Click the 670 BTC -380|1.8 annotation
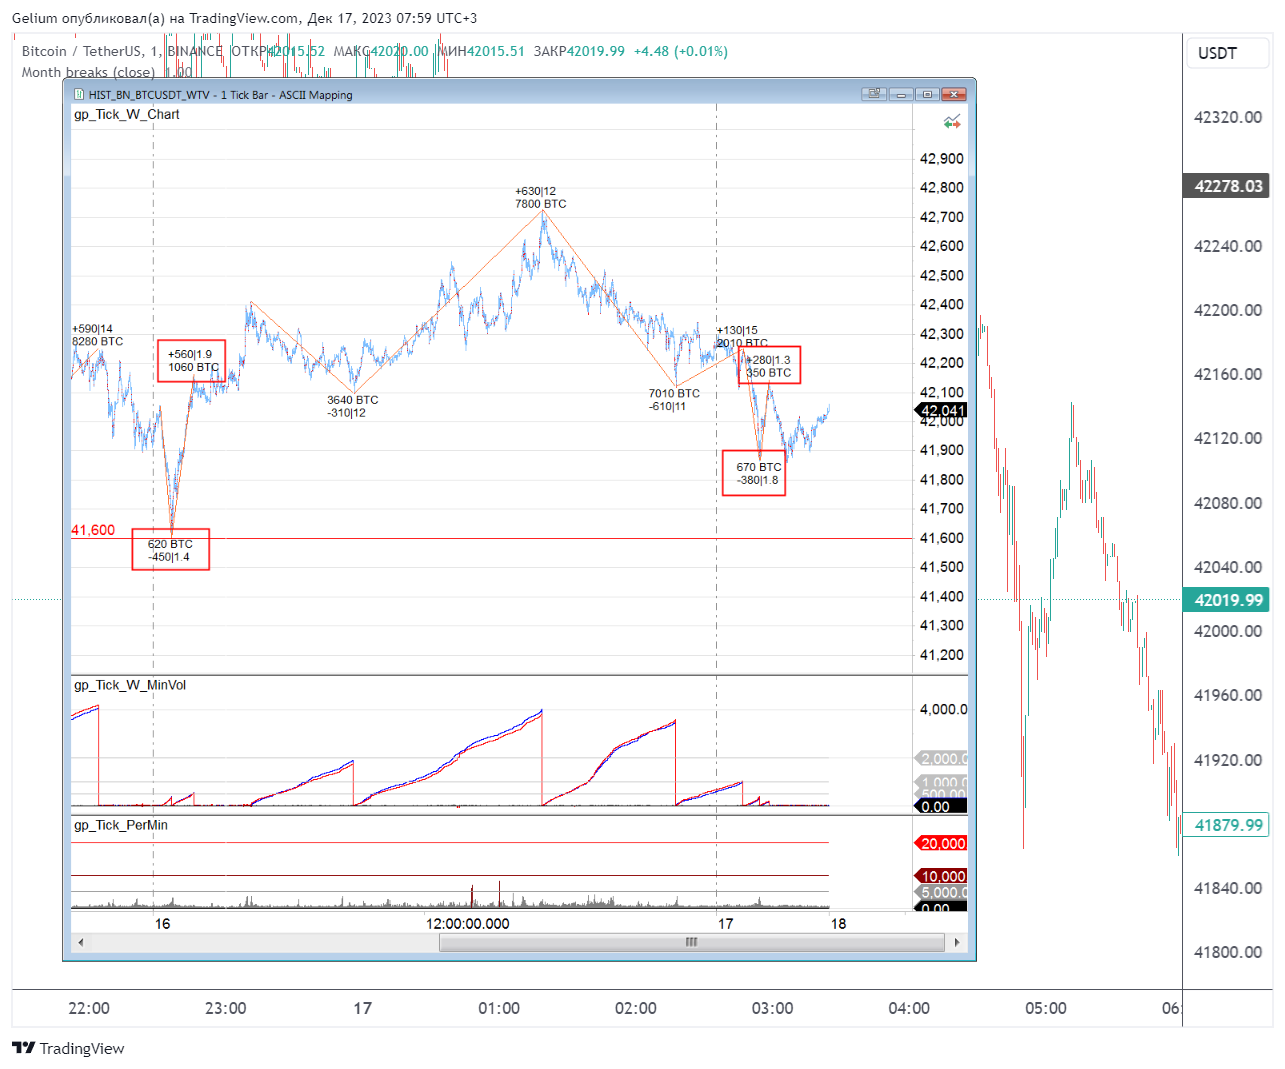This screenshot has height=1069, width=1285. (754, 473)
